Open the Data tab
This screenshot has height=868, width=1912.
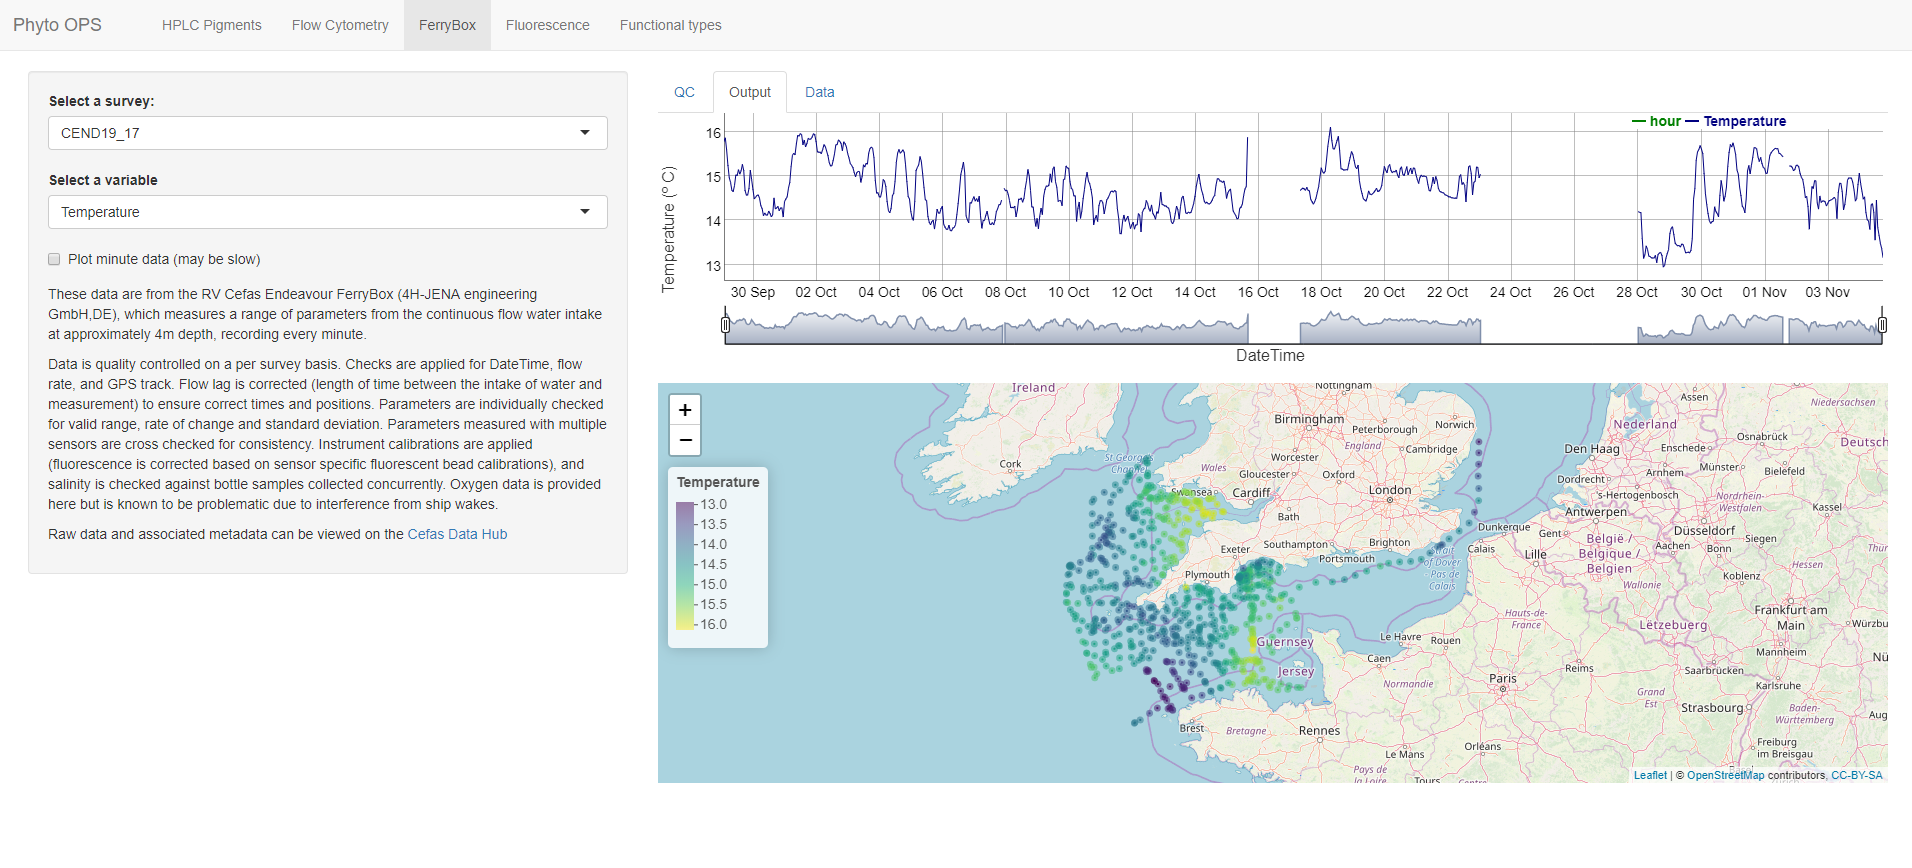819,92
